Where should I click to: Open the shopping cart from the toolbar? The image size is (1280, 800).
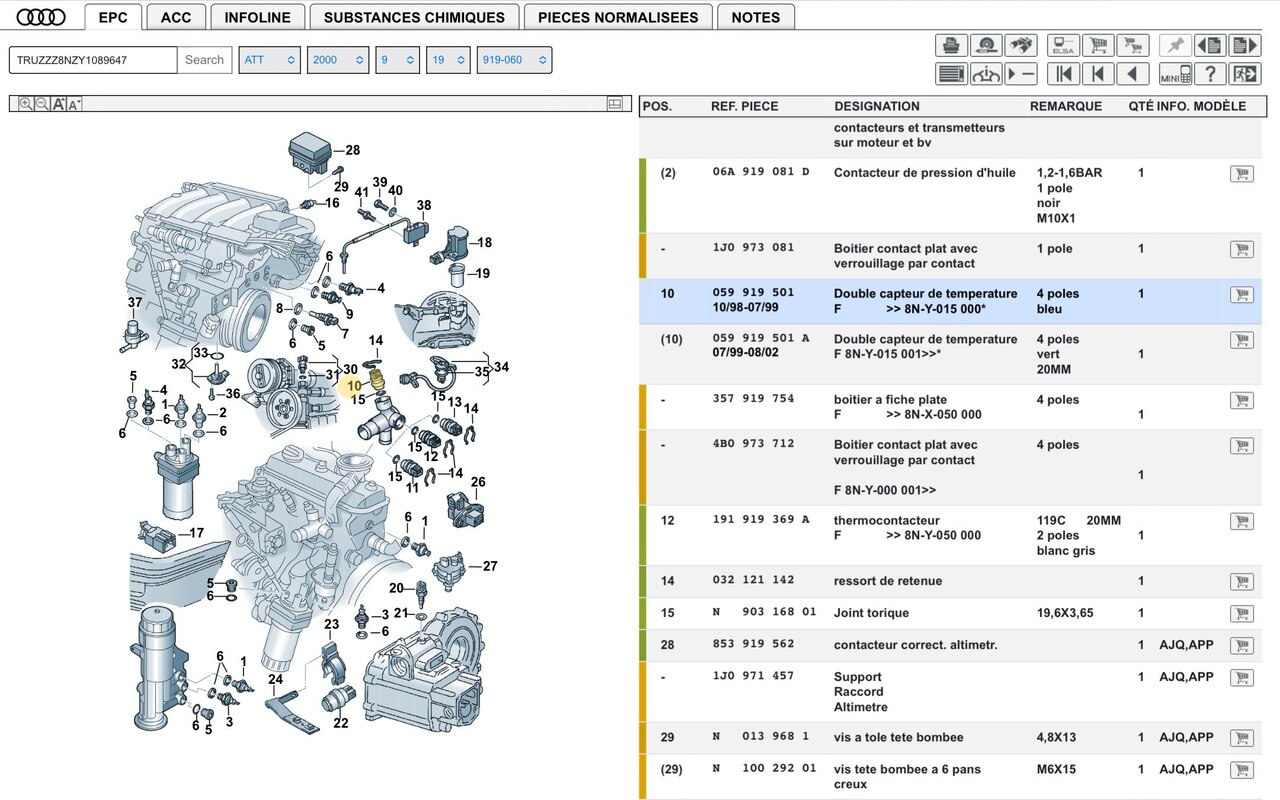1098,45
